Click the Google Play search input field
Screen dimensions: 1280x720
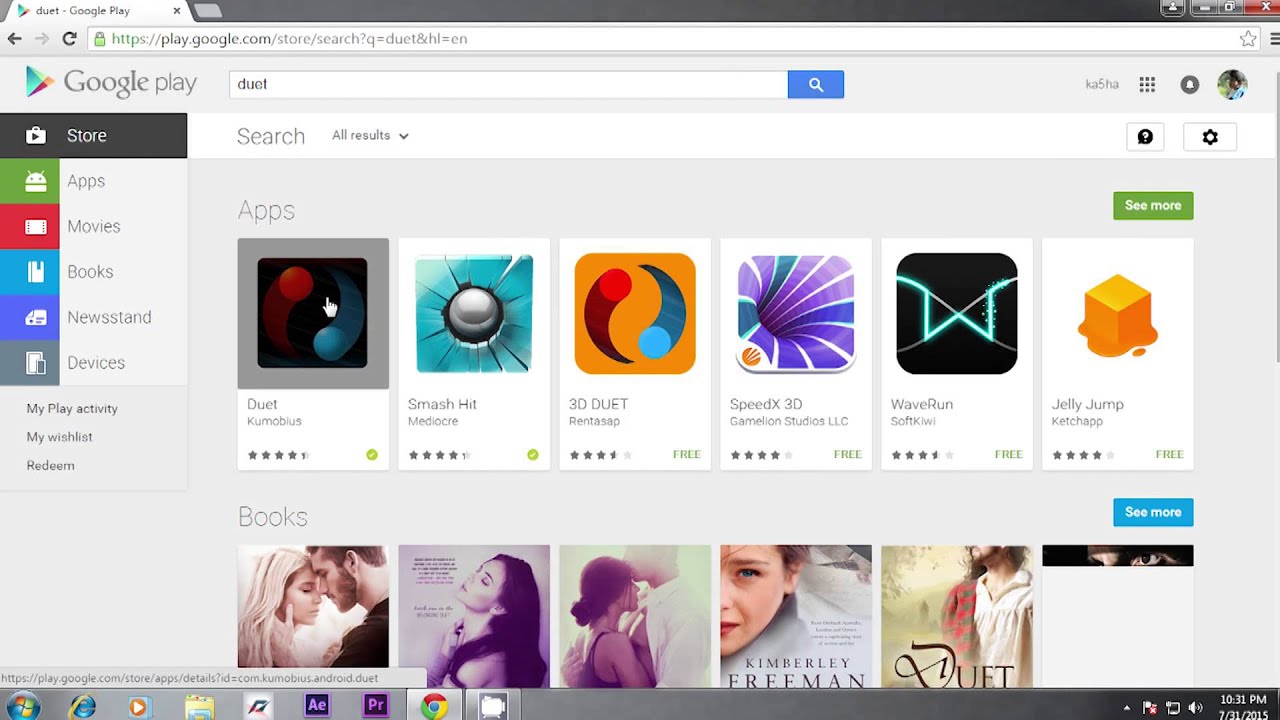[508, 84]
